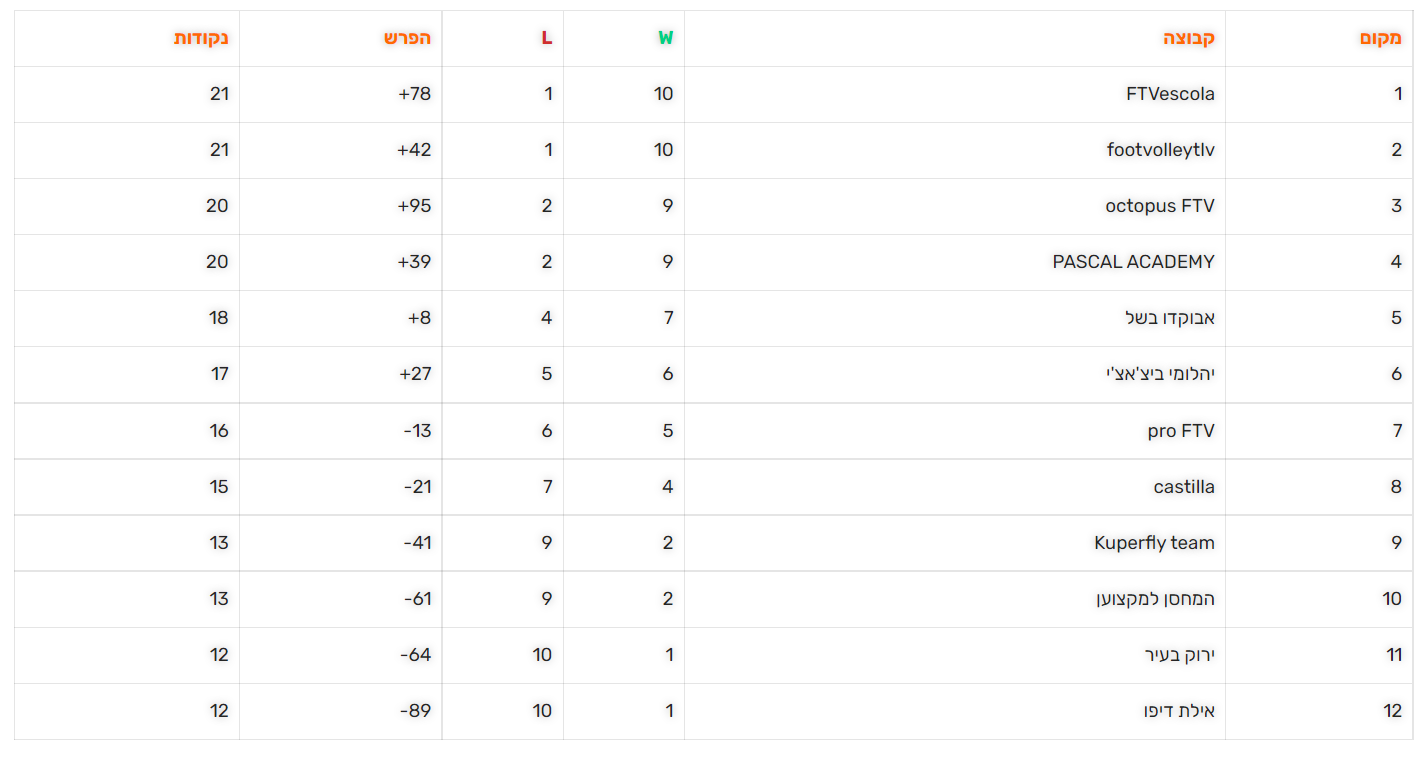This screenshot has width=1426, height=758.
Task: Click the אבוקדו בשל team name
Action: click(1169, 318)
